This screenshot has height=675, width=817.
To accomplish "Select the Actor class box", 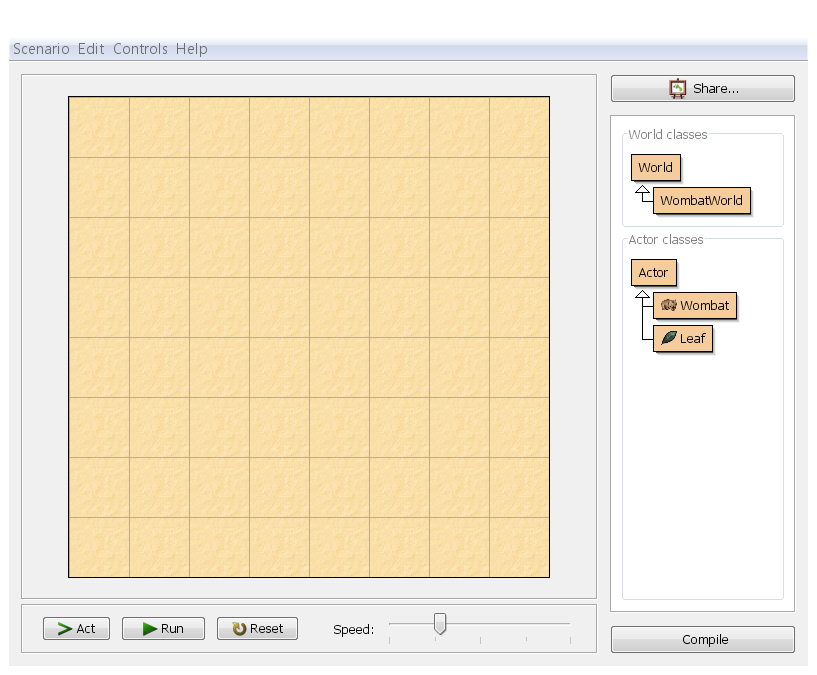I will click(x=653, y=272).
